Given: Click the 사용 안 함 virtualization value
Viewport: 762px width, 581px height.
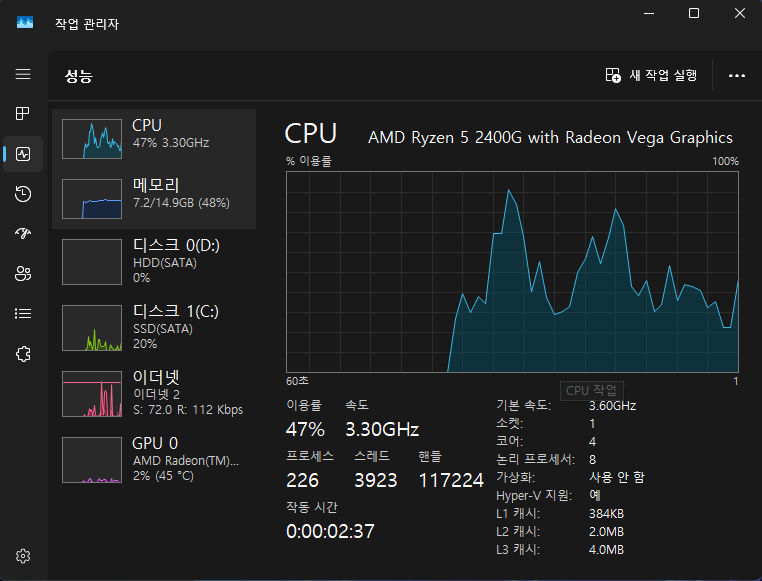Looking at the screenshot, I should 617,477.
